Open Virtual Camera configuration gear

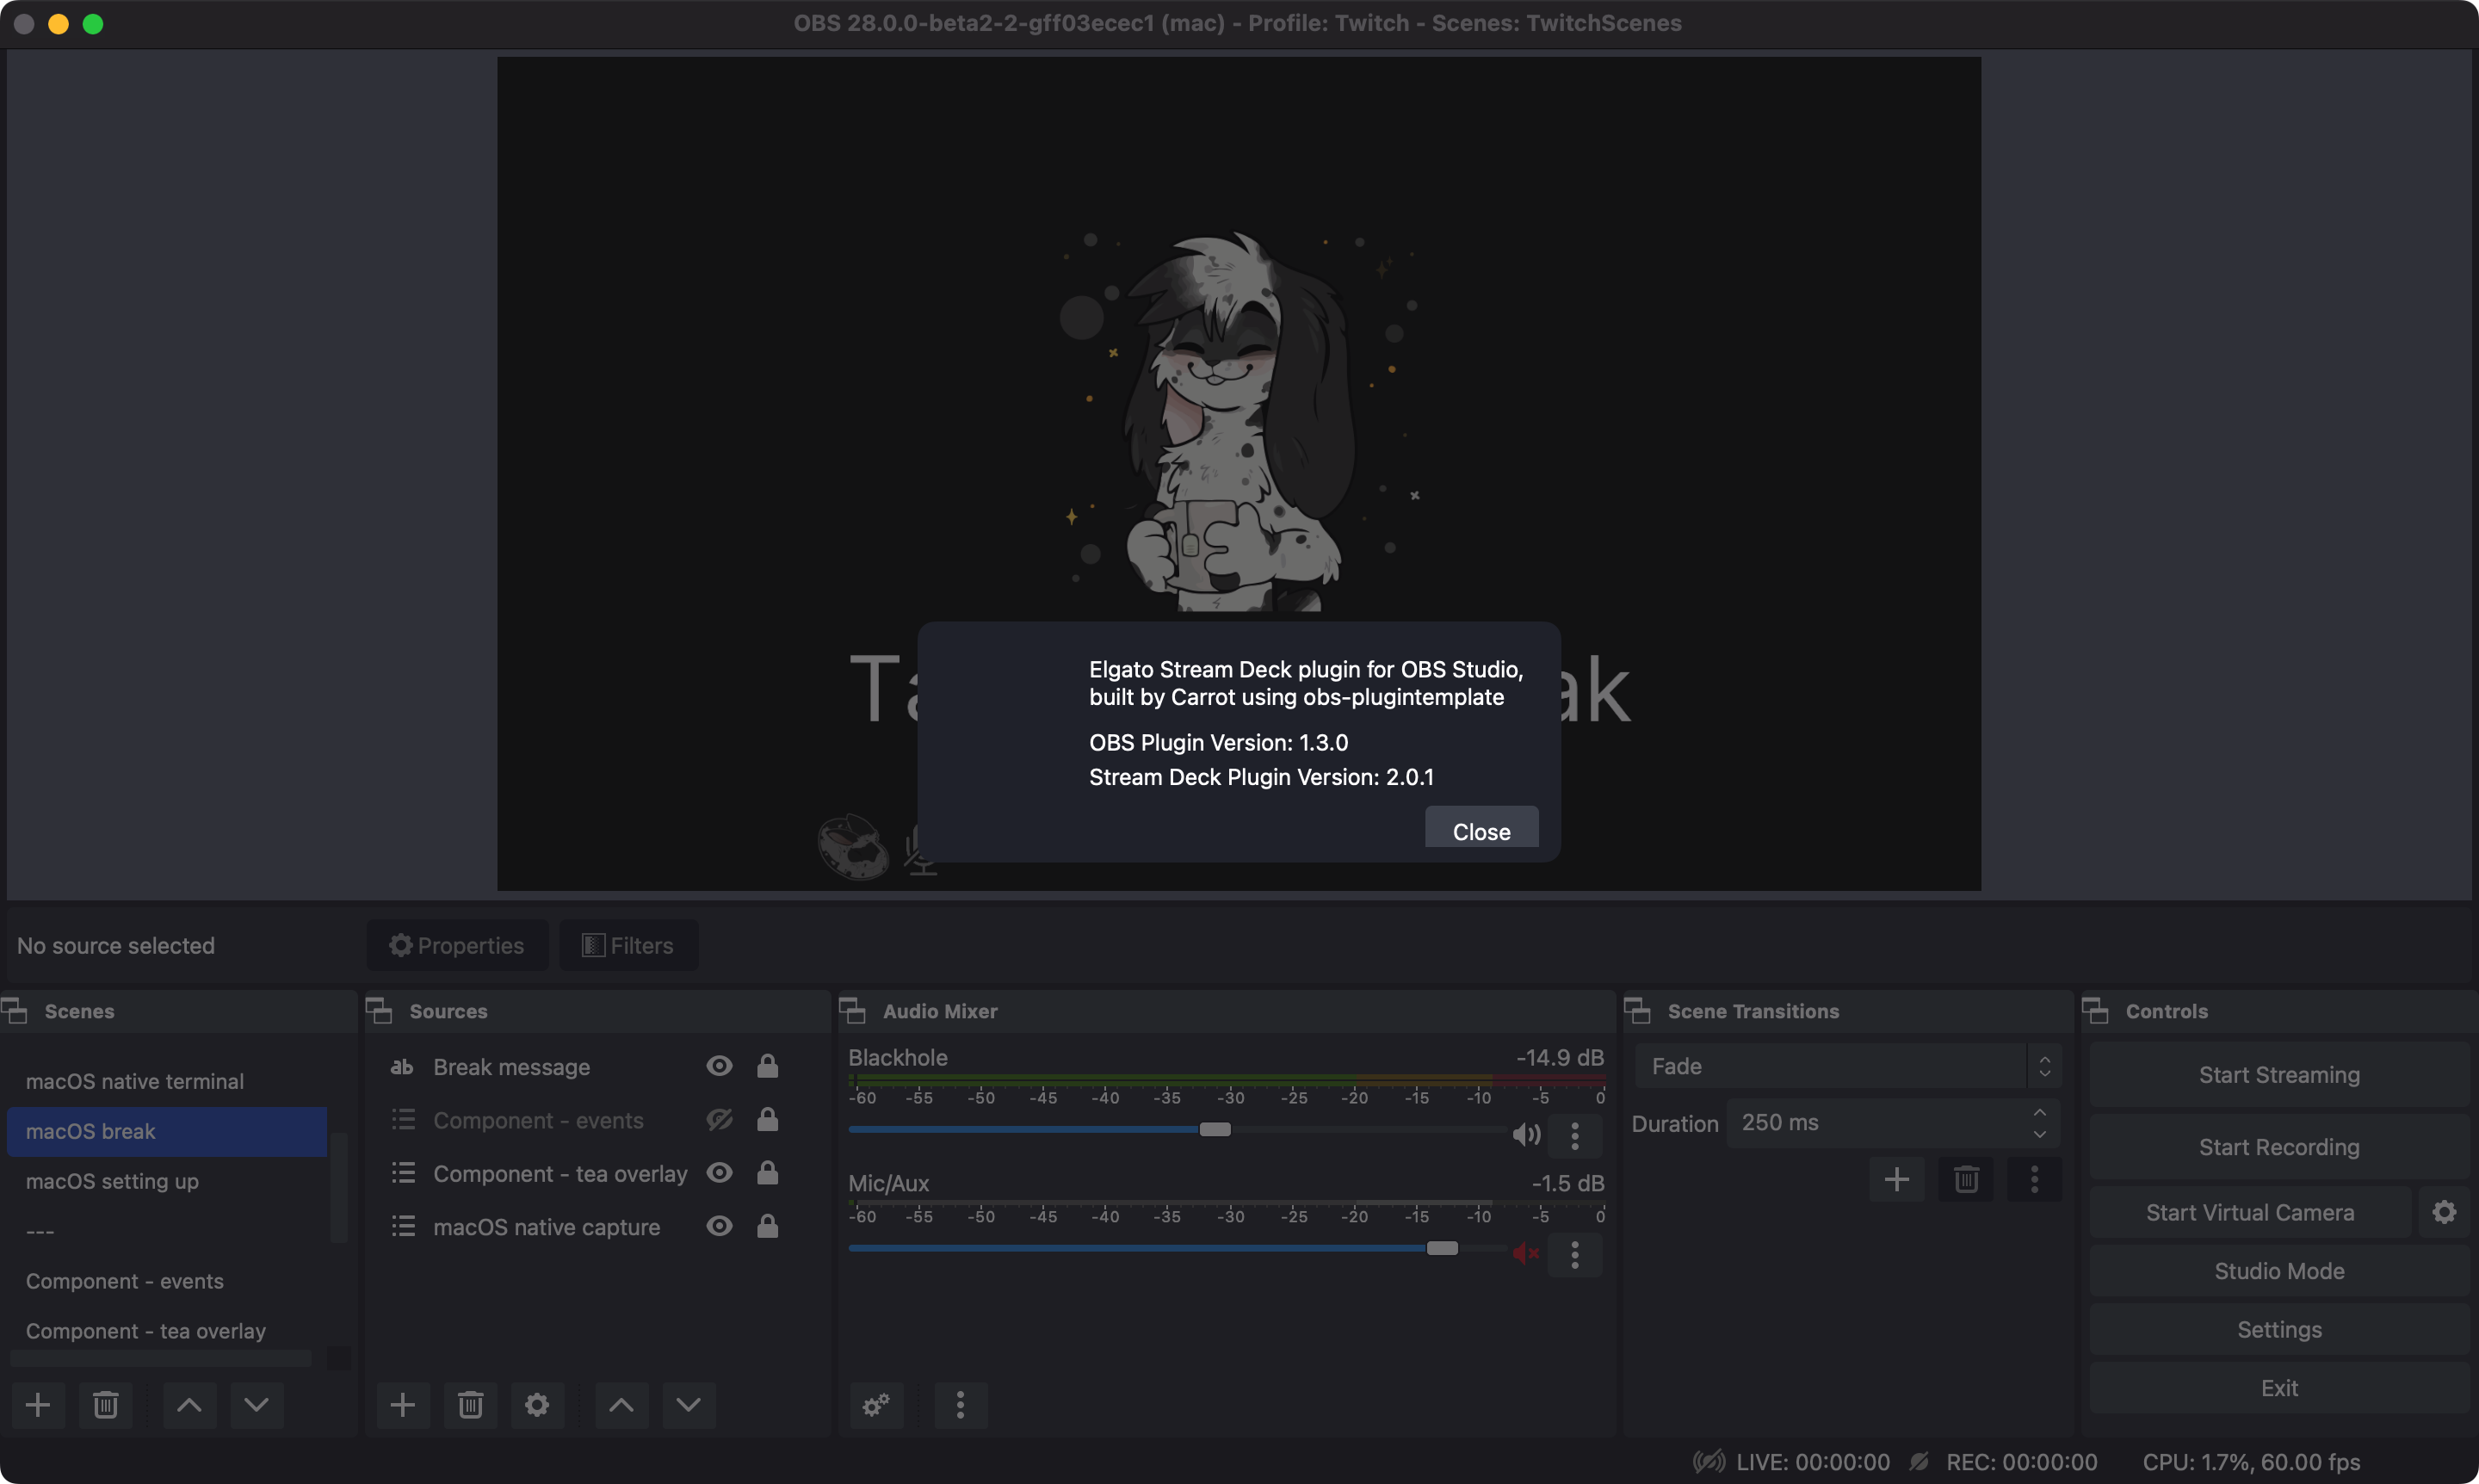point(2444,1211)
